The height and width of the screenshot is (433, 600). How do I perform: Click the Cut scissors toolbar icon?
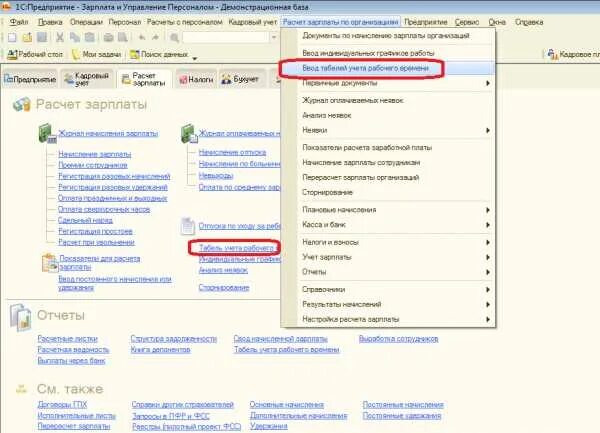pos(60,37)
